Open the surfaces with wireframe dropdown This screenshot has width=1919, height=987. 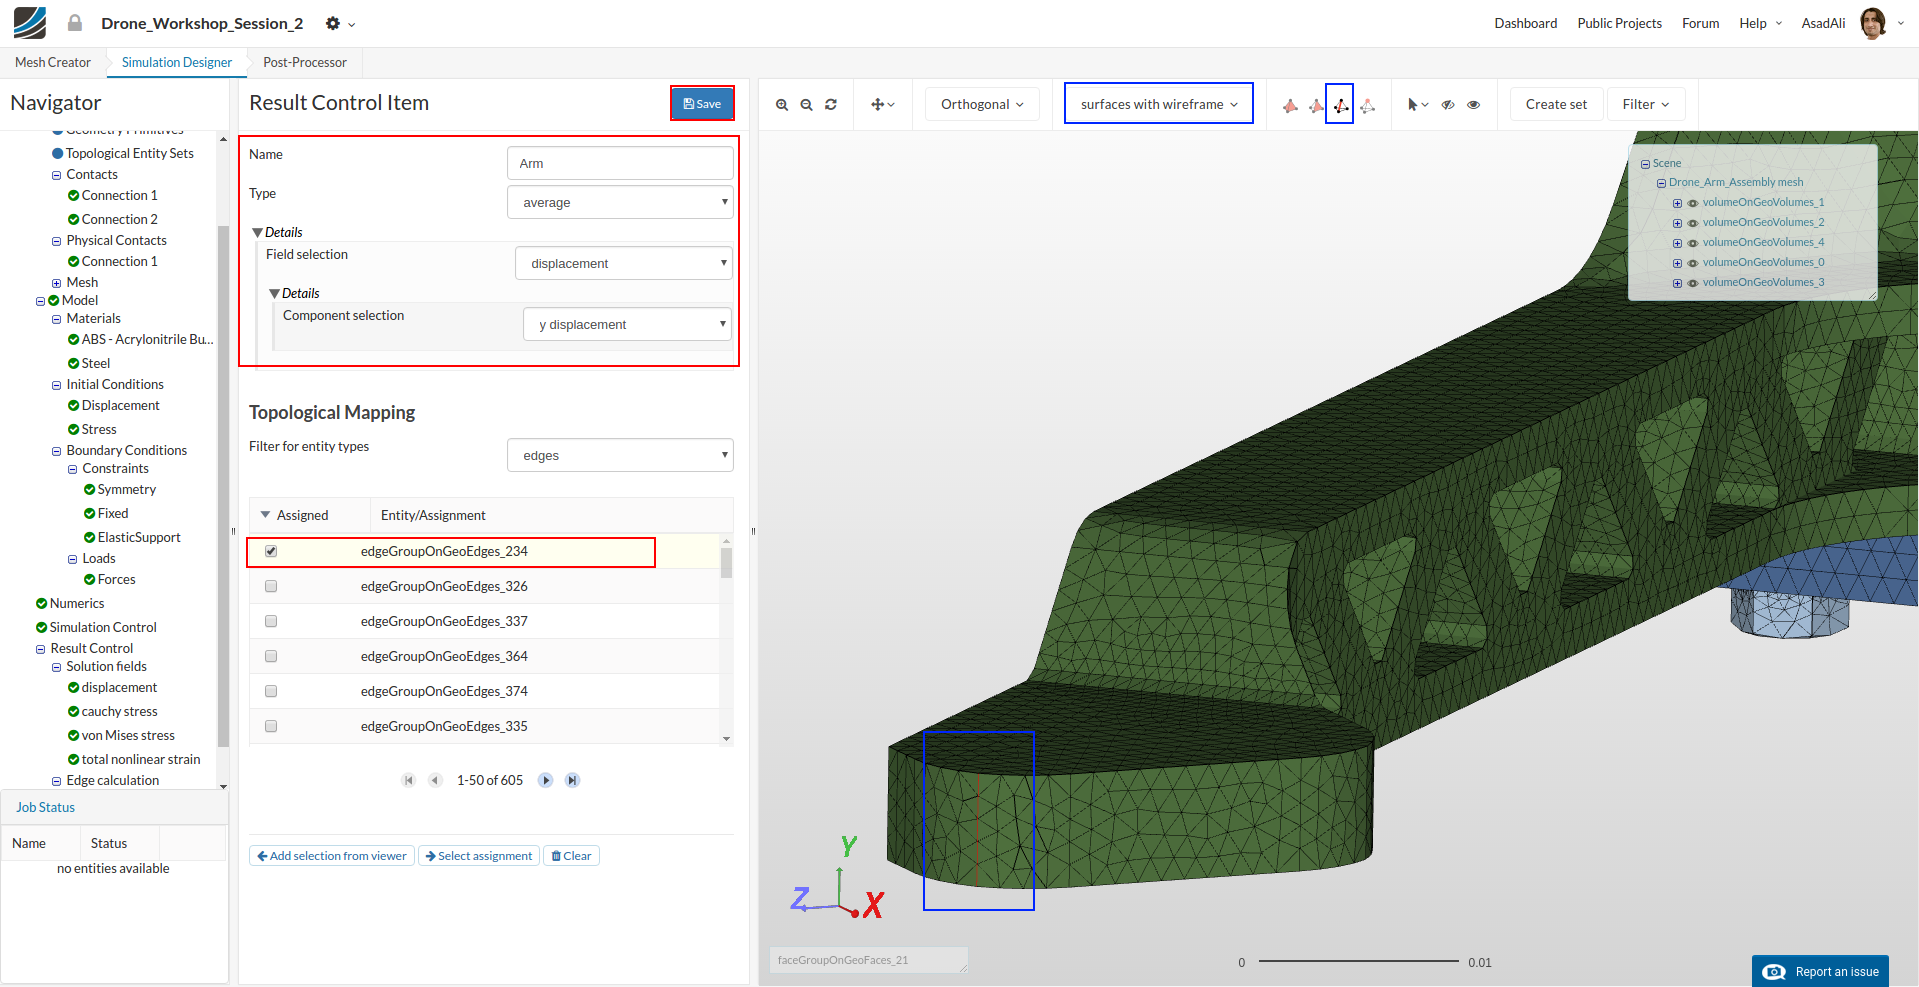coord(1158,104)
